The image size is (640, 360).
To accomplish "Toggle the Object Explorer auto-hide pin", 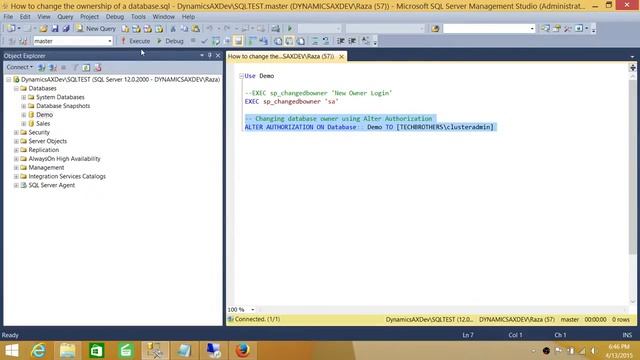I will [x=210, y=56].
